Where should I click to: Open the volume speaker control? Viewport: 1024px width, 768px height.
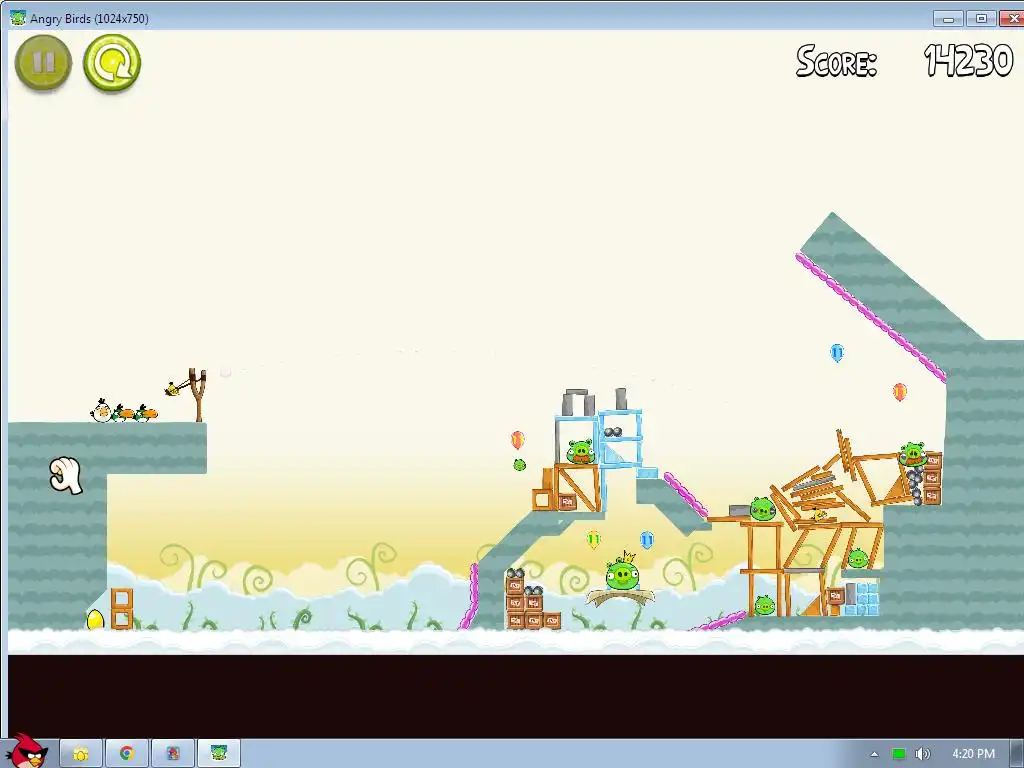(922, 754)
